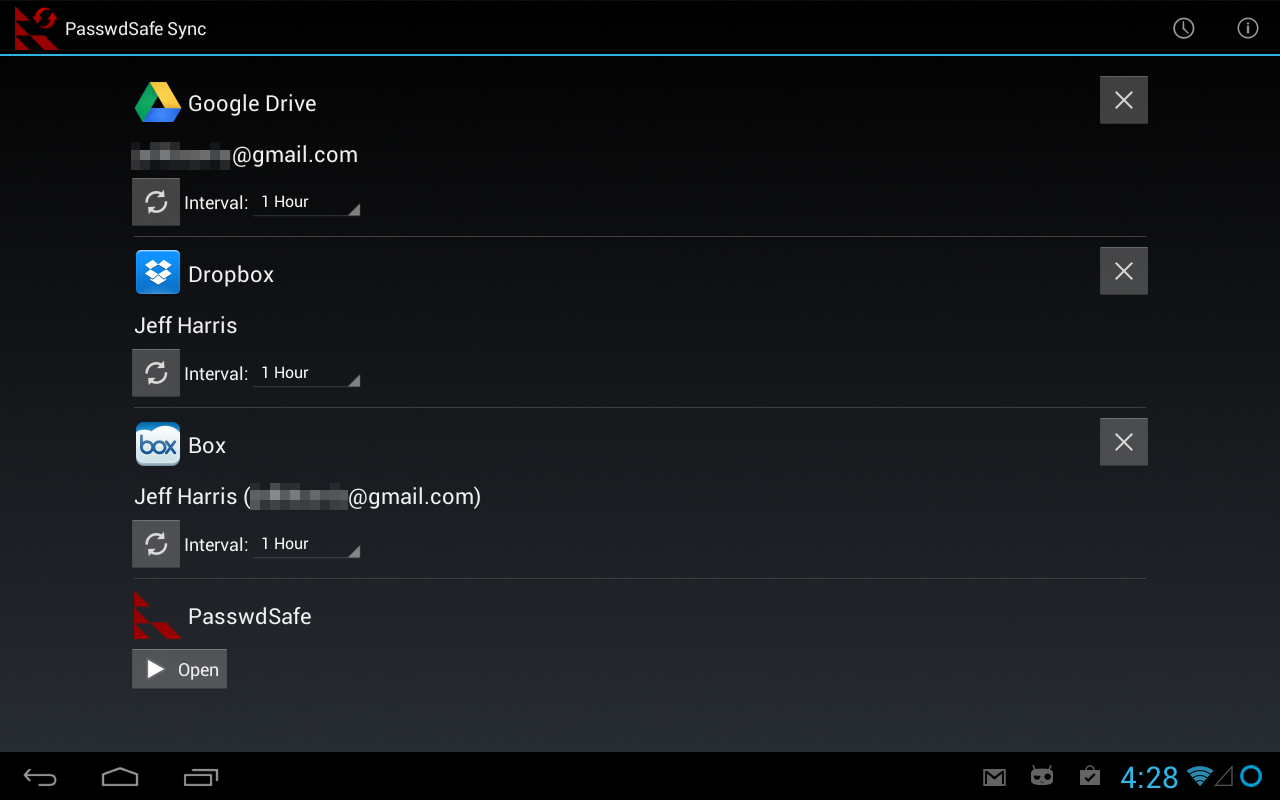This screenshot has height=800, width=1280.
Task: Remove the Dropbox account
Action: pyautogui.click(x=1124, y=271)
